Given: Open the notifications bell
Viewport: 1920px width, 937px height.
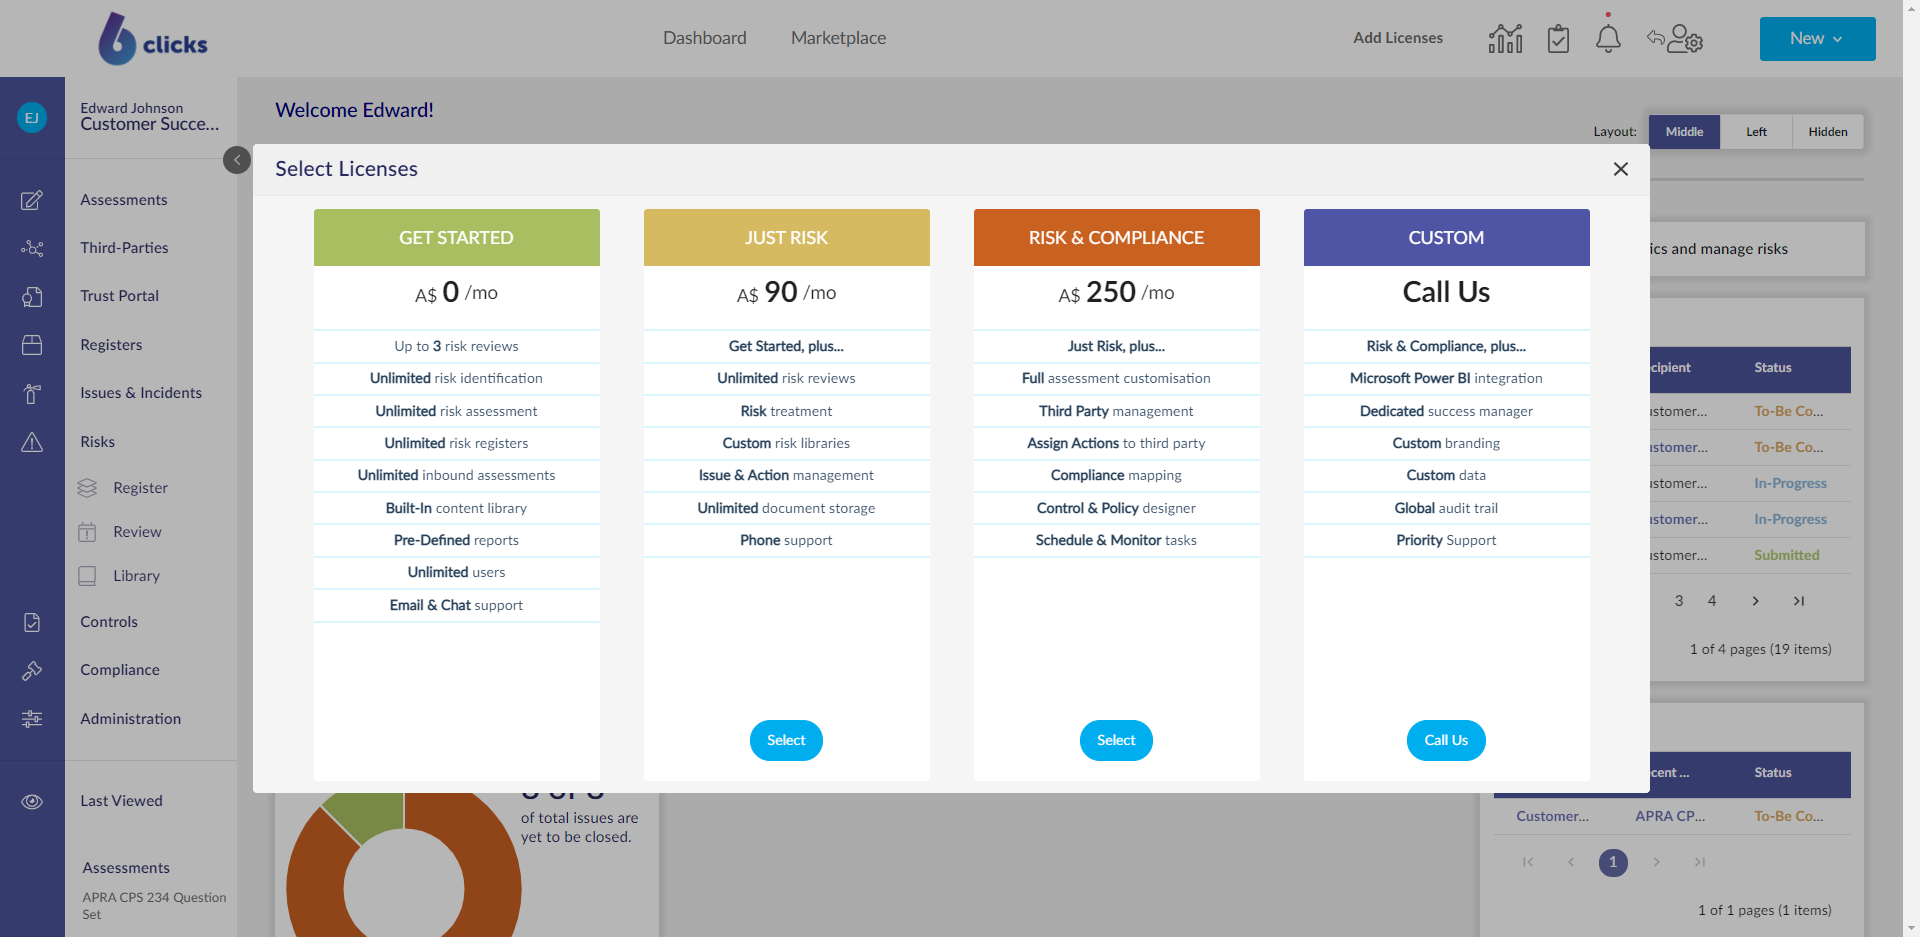Looking at the screenshot, I should [1608, 39].
